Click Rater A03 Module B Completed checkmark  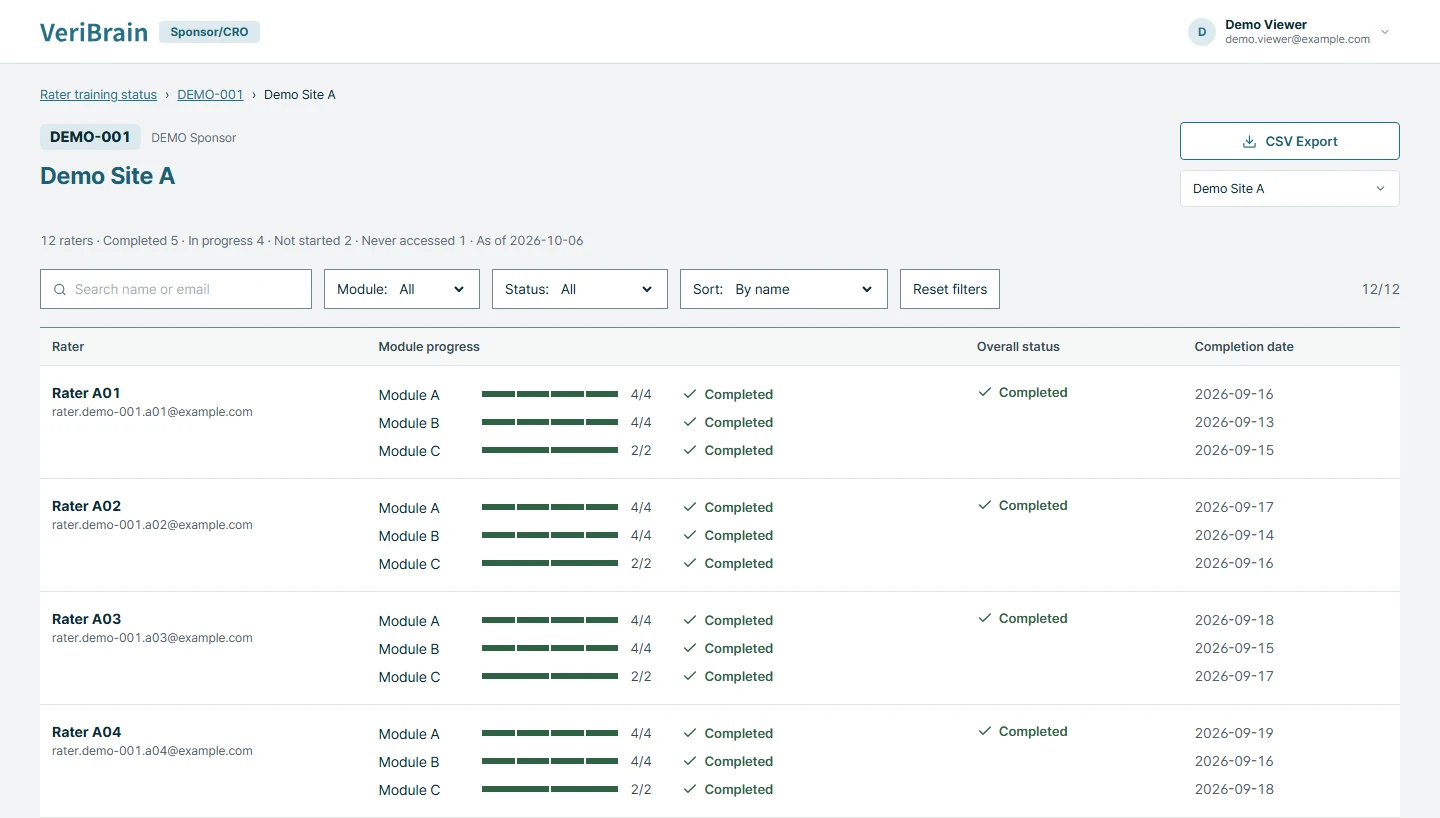coord(690,648)
